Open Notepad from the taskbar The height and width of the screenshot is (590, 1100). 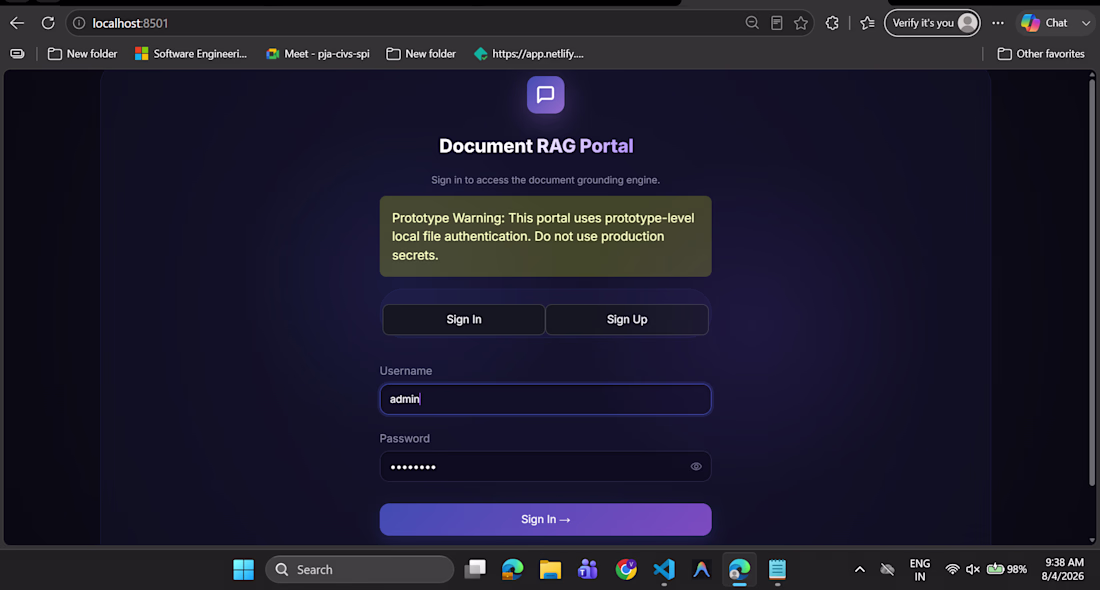(x=777, y=570)
